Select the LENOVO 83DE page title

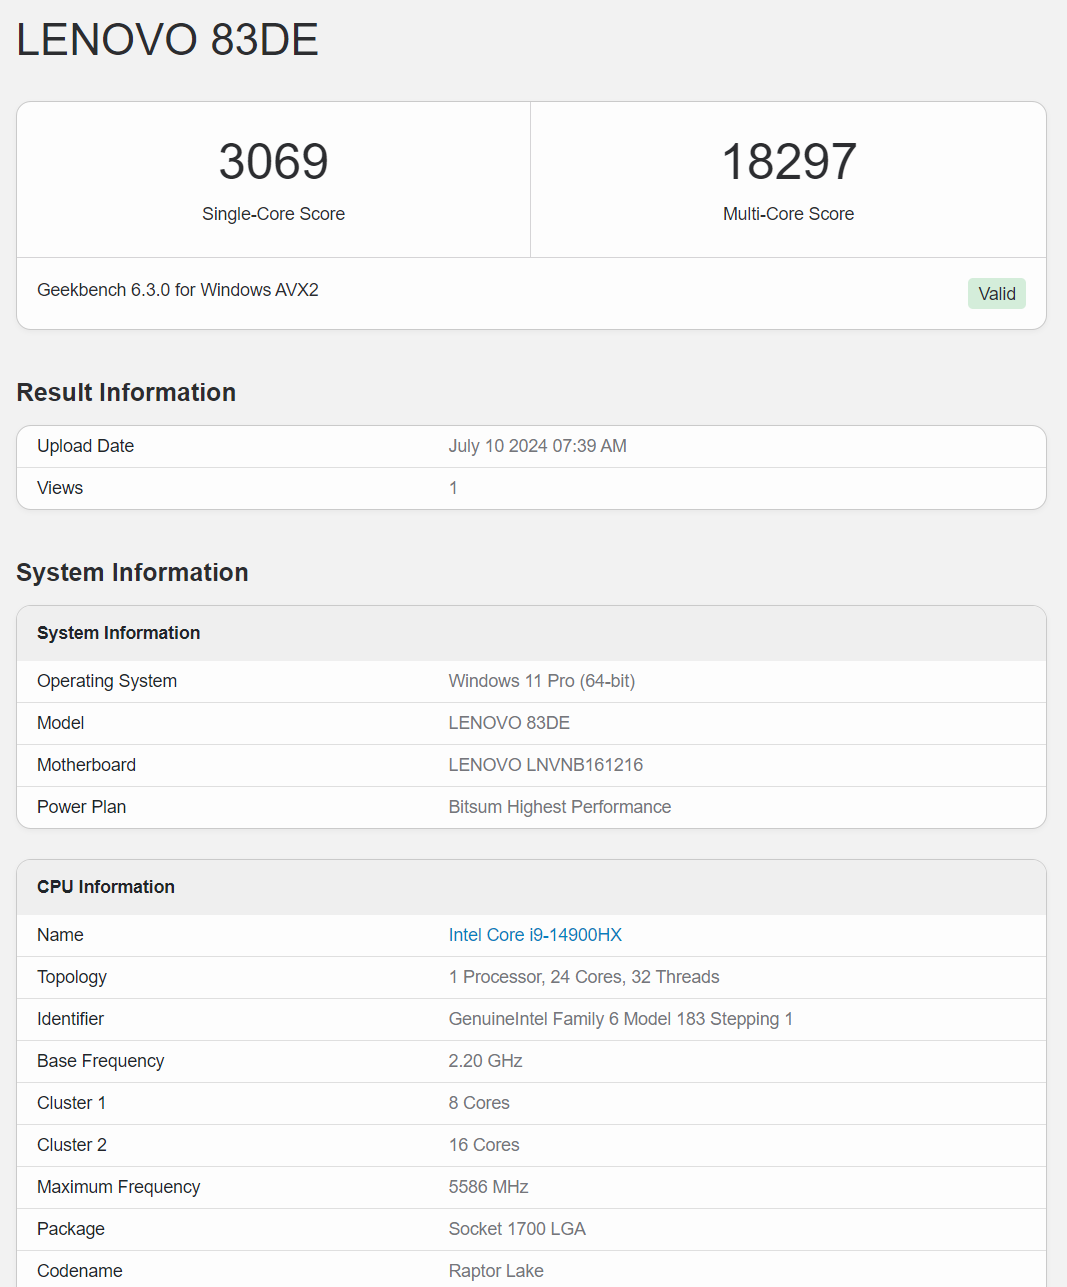167,40
